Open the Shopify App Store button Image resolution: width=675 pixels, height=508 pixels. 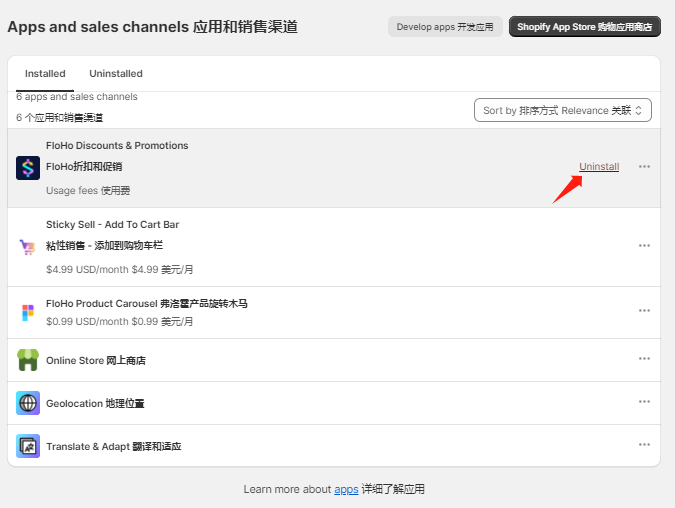(584, 27)
